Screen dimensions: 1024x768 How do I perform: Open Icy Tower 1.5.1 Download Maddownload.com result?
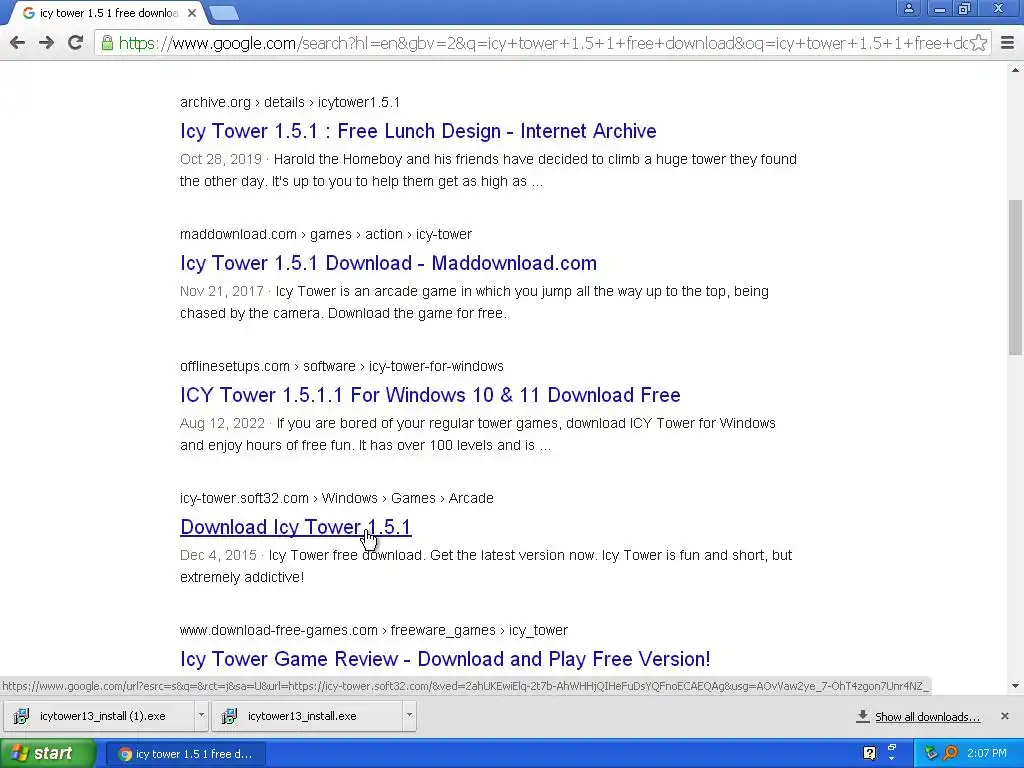point(388,263)
